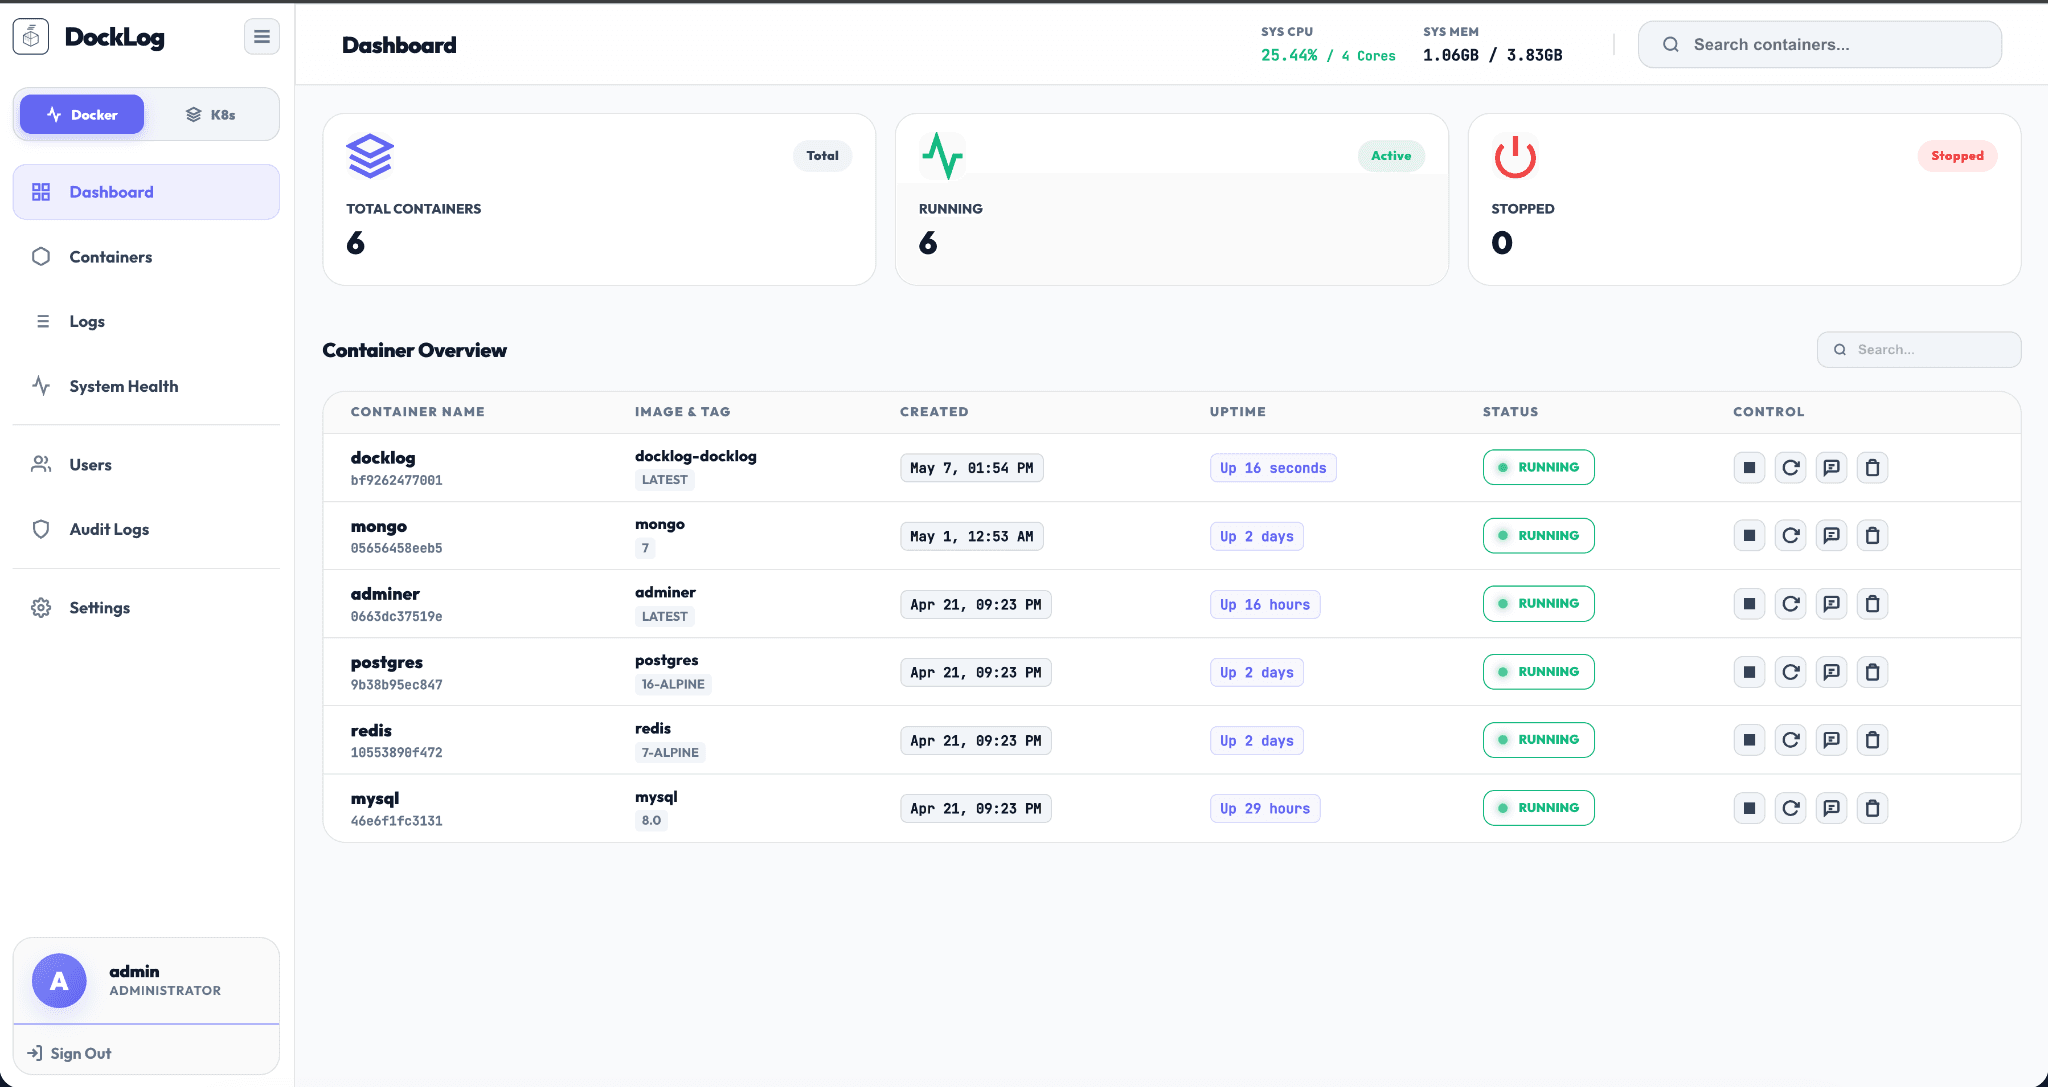Trash the mysql container
This screenshot has height=1087, width=2048.
tap(1872, 807)
